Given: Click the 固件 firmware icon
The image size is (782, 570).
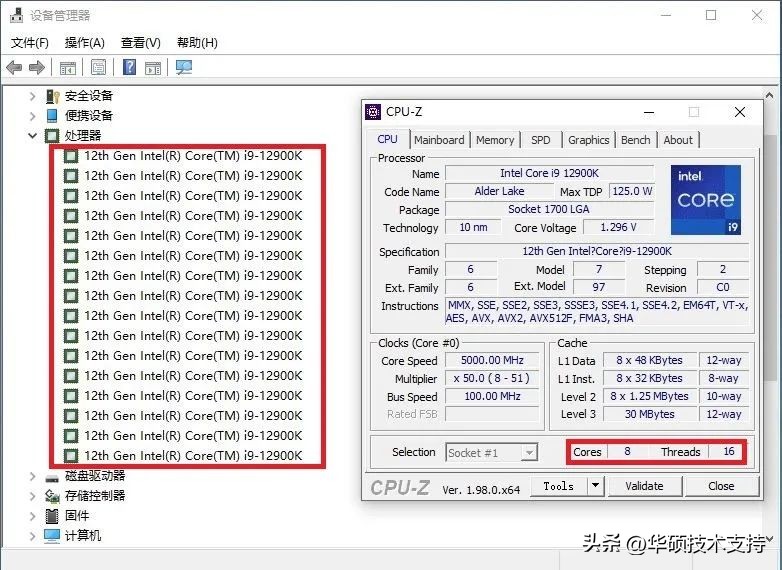Looking at the screenshot, I should 52,516.
